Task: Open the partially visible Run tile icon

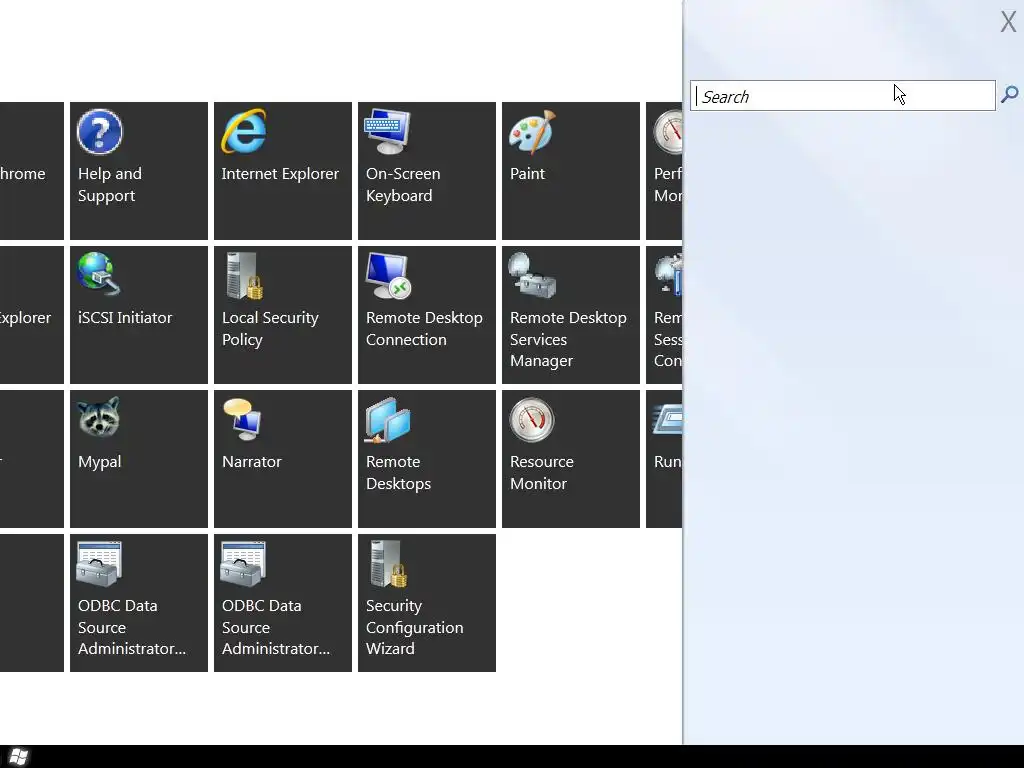Action: [667, 419]
